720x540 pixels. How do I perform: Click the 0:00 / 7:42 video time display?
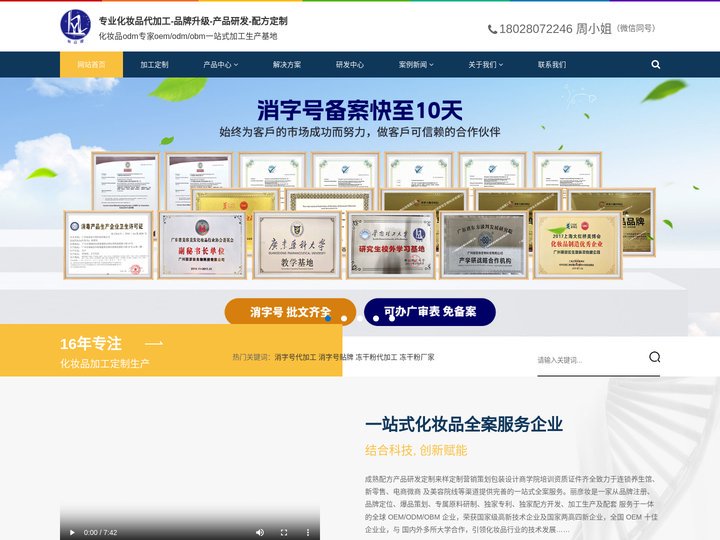[100, 533]
